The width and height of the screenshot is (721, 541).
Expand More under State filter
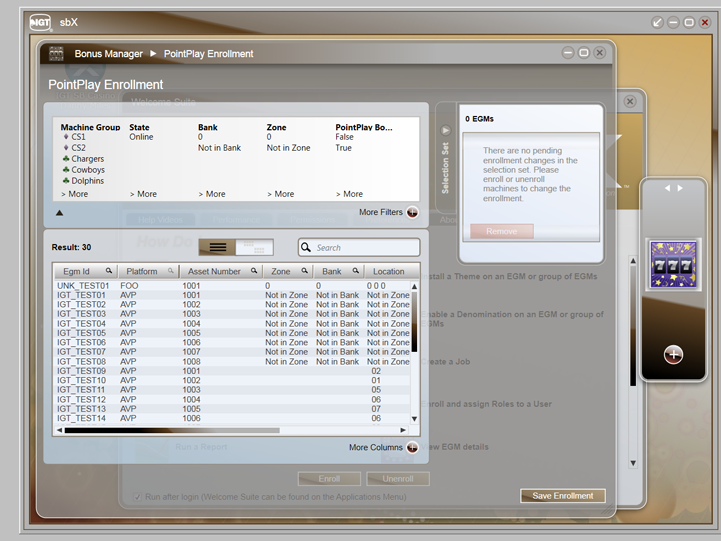(143, 194)
